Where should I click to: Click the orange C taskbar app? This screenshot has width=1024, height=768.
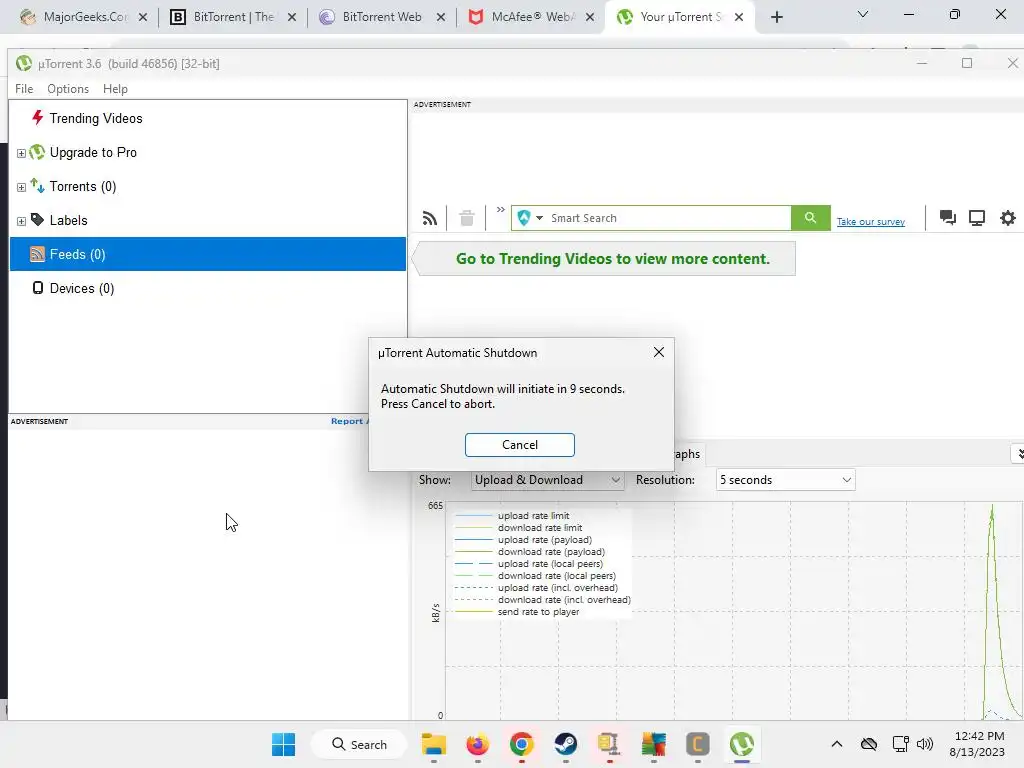pyautogui.click(x=697, y=744)
